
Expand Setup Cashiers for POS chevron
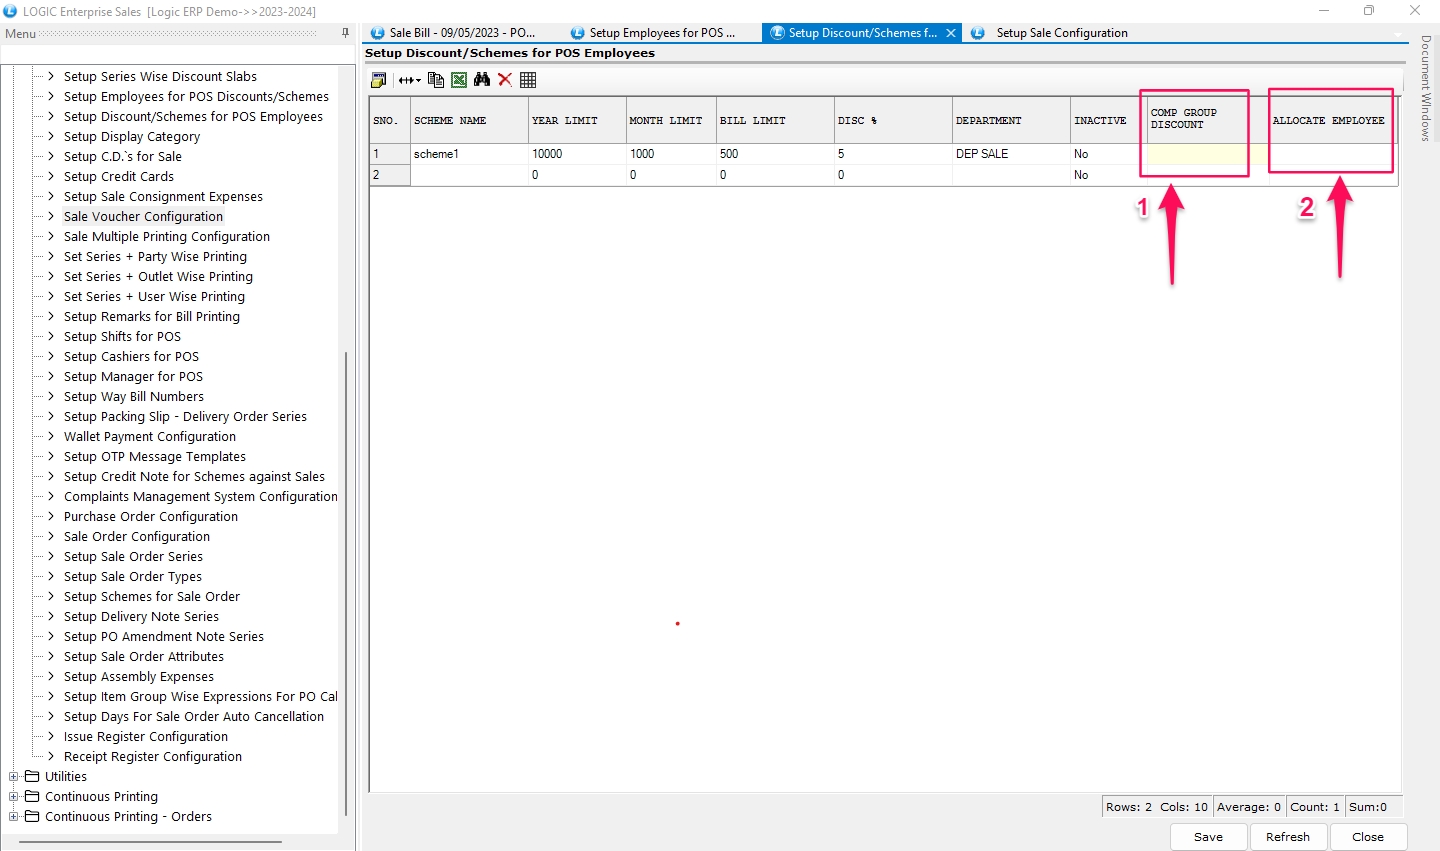51,357
